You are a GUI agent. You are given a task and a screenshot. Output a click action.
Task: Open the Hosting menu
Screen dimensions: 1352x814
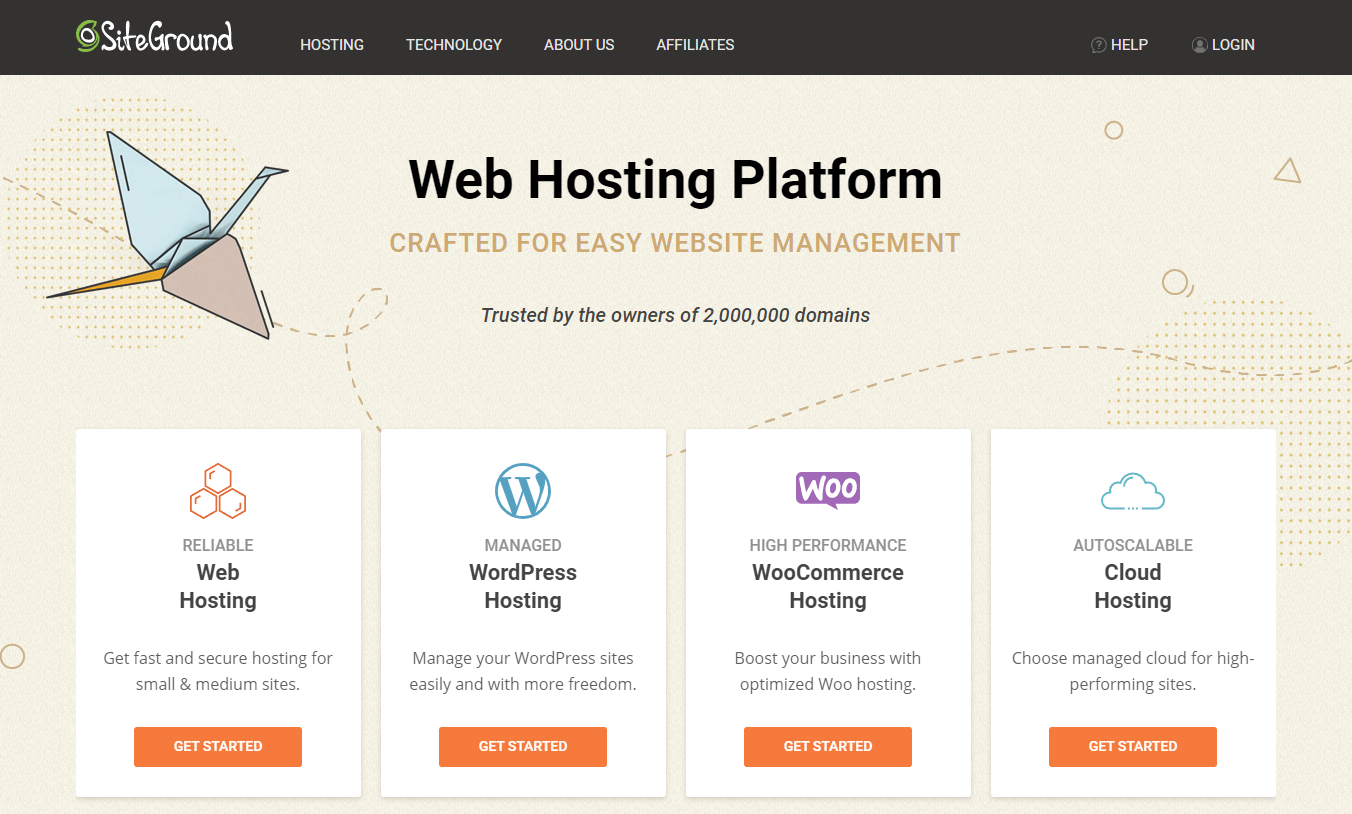coord(332,45)
